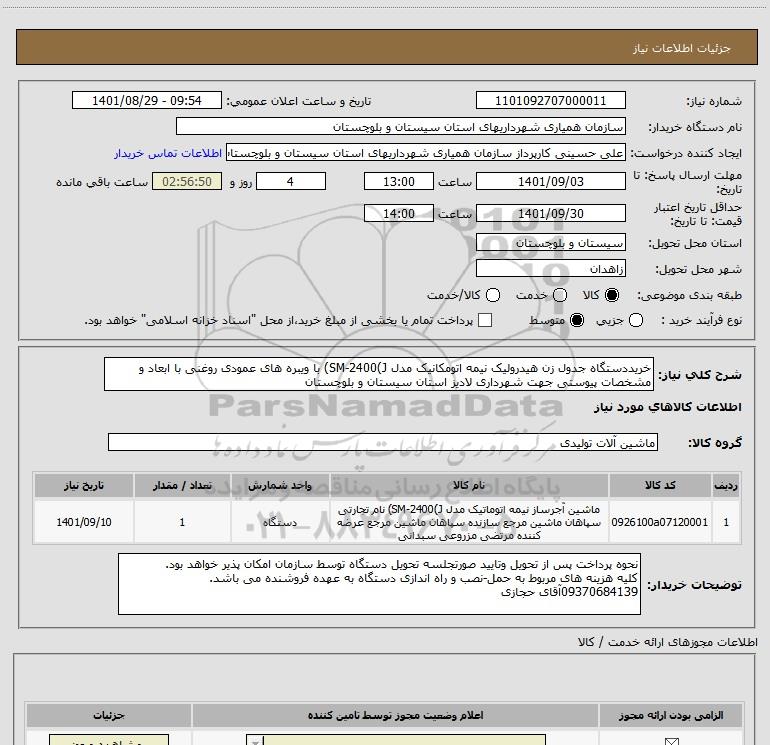The width and height of the screenshot is (770, 745).
Task: Click the تعداد / مقدار column header
Action: 182,486
